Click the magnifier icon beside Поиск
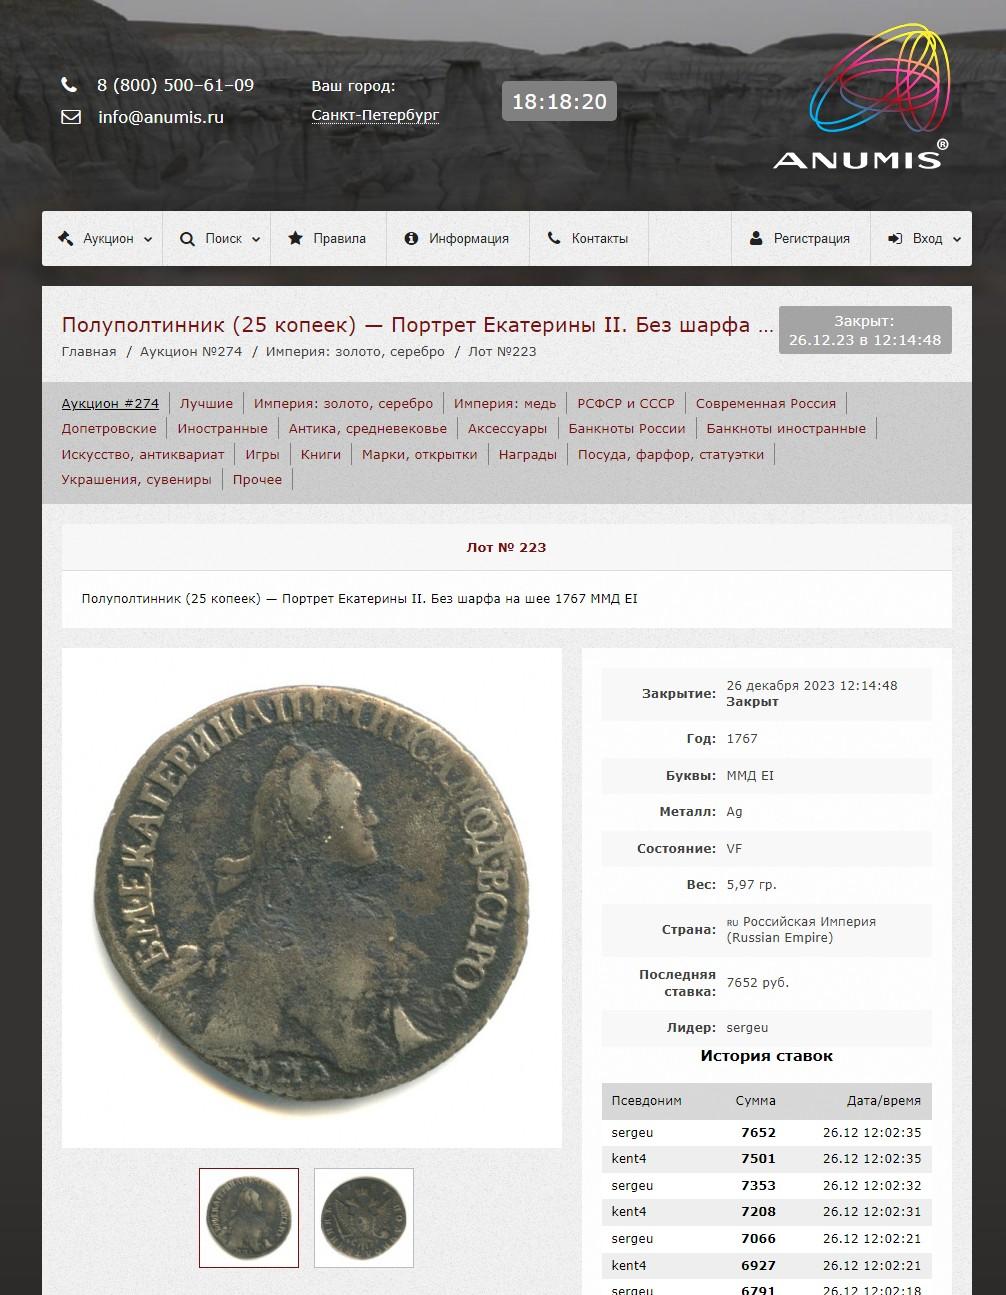The height and width of the screenshot is (1295, 1006). click(x=187, y=239)
